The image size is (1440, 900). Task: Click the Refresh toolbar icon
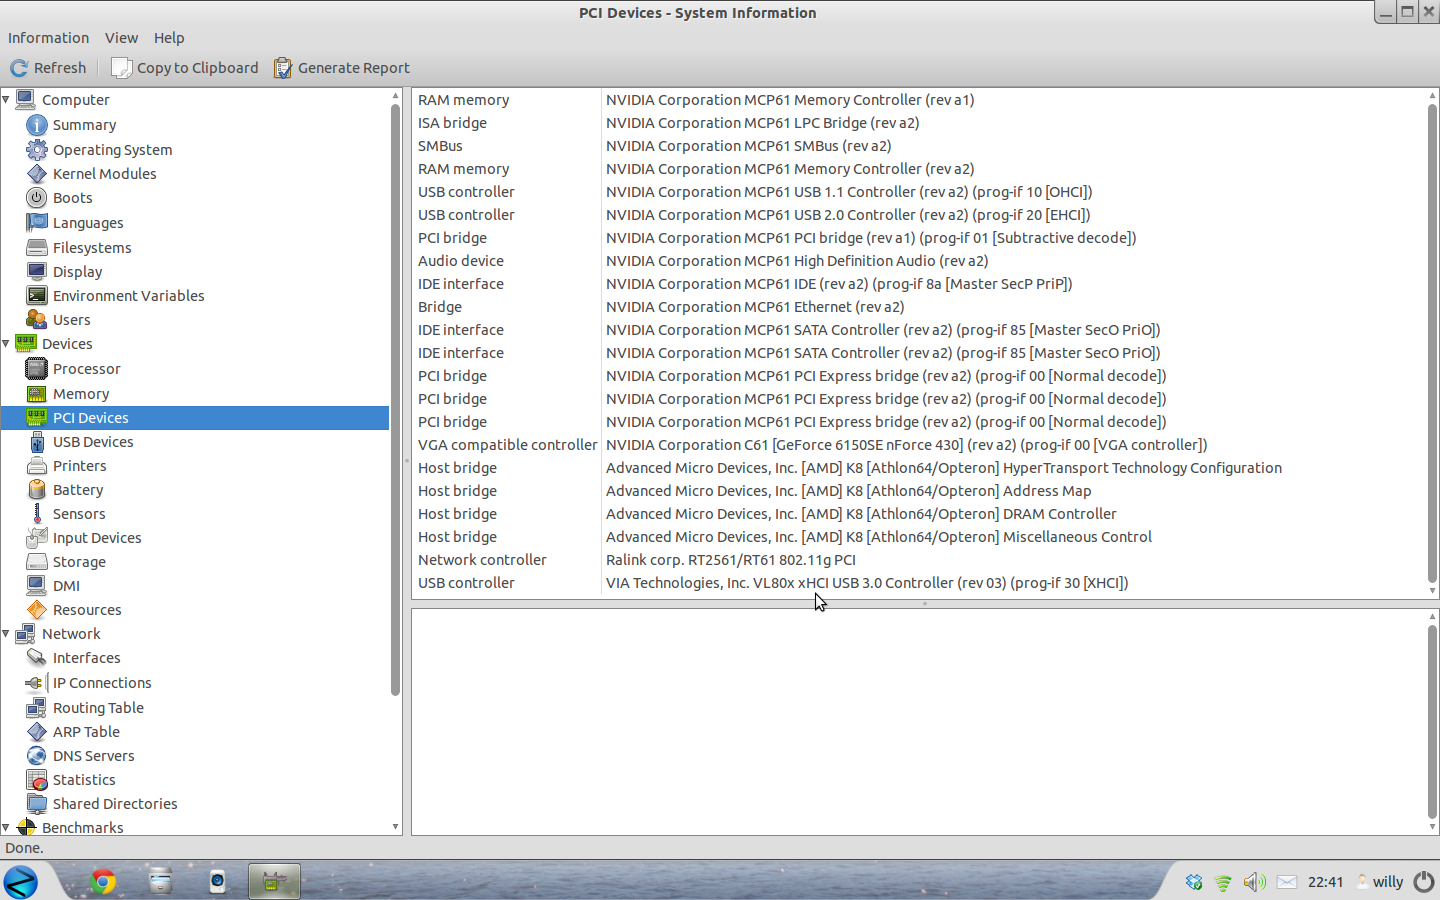pyautogui.click(x=19, y=68)
